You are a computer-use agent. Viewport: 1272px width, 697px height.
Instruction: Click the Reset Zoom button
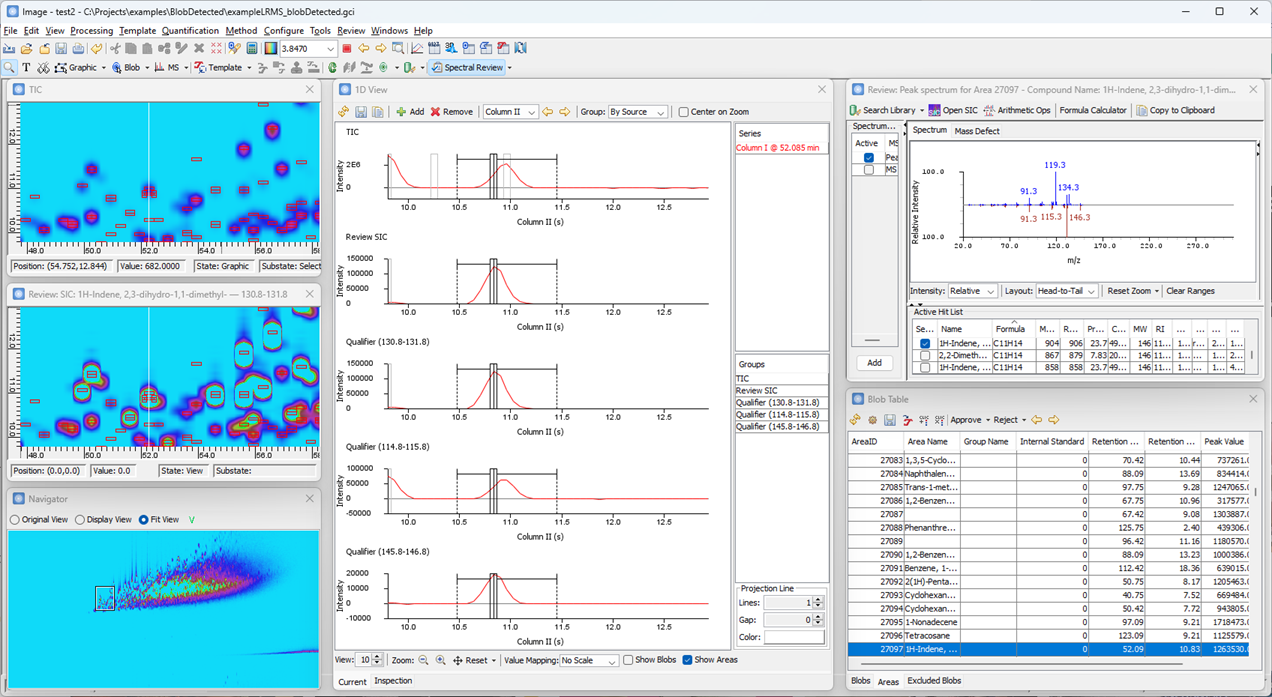coord(1131,291)
